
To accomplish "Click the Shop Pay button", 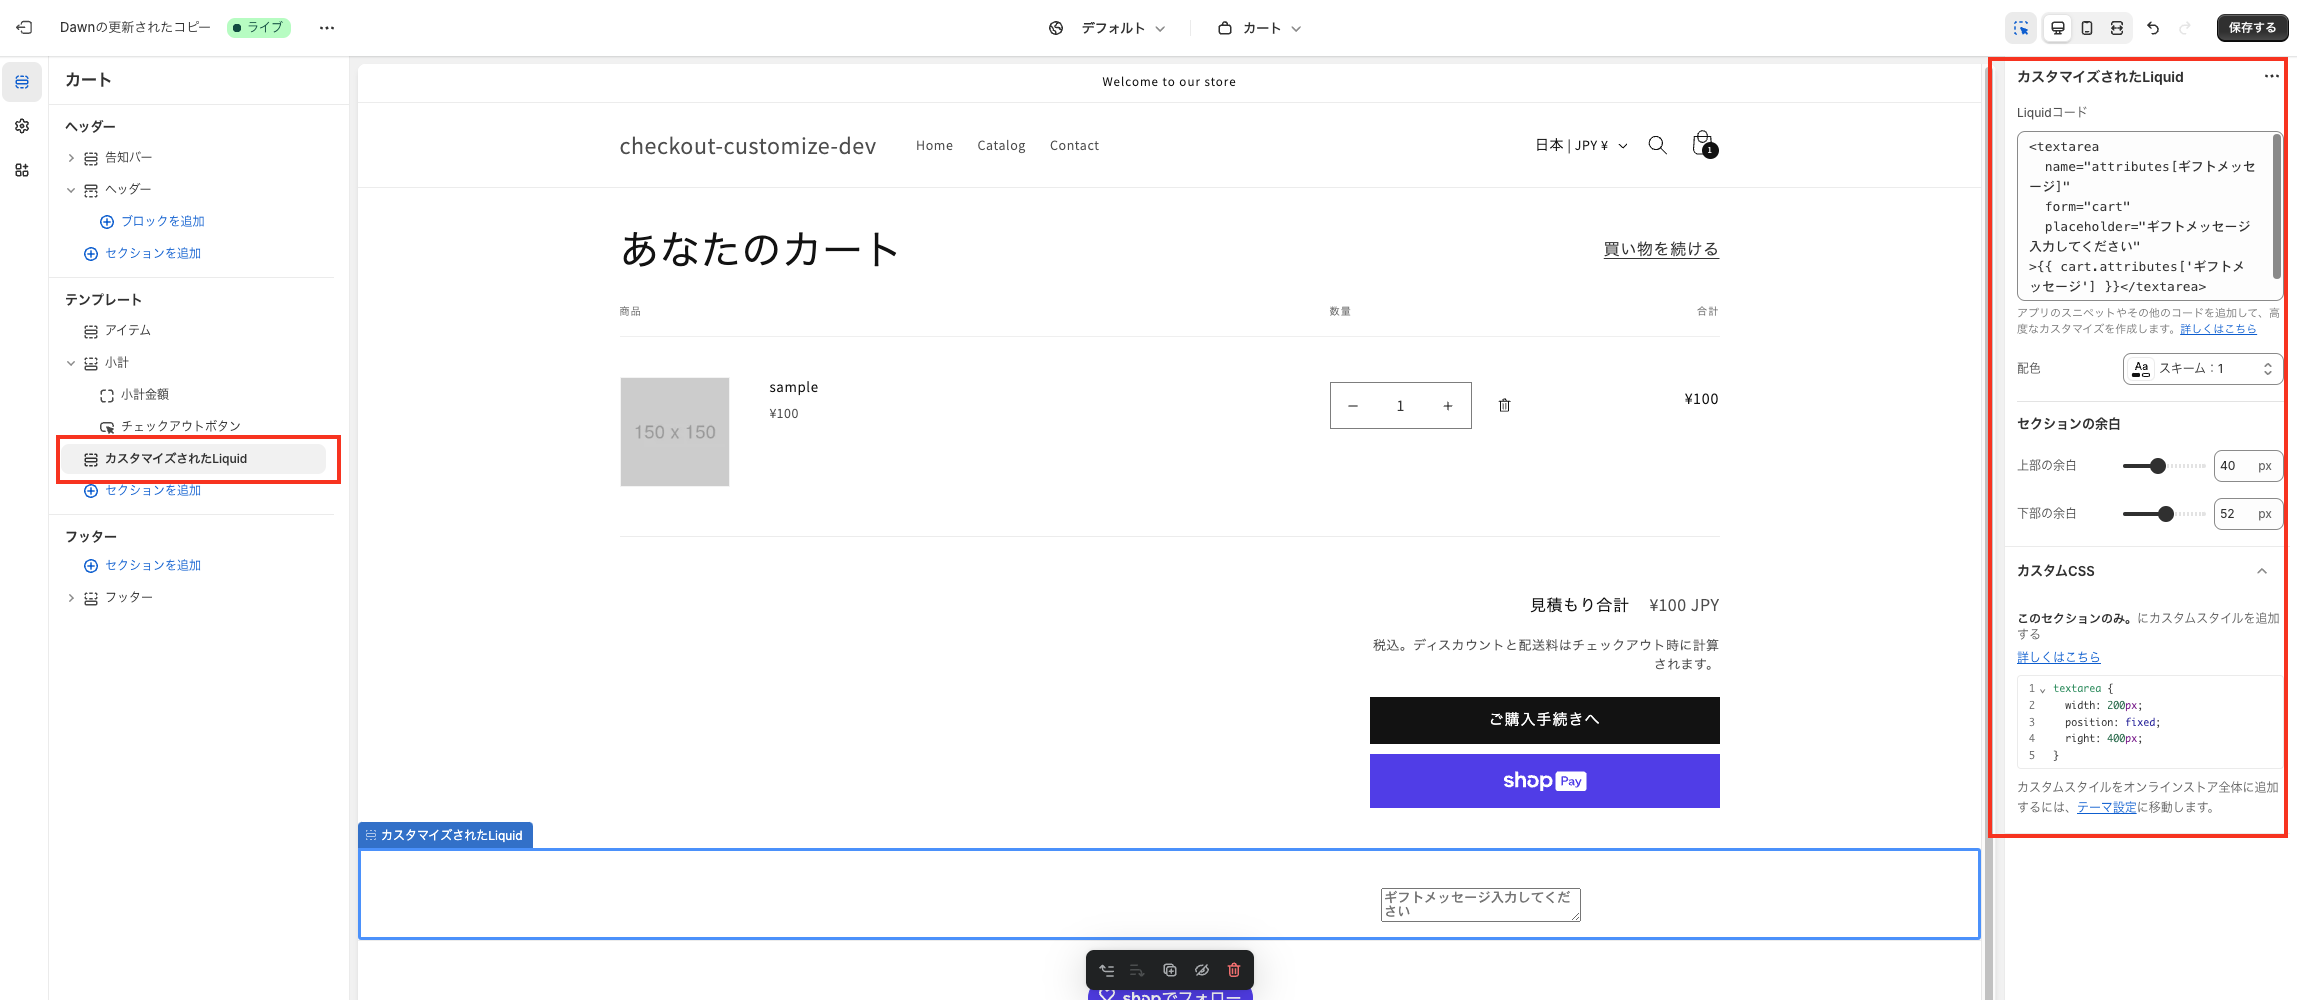I will tap(1544, 781).
